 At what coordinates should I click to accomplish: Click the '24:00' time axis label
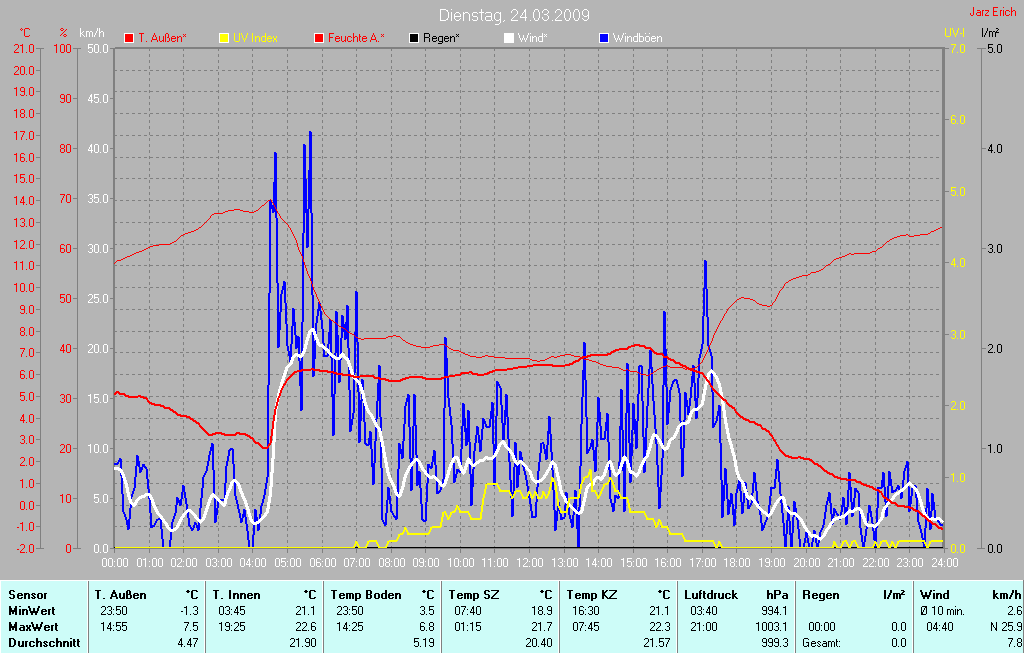(x=944, y=563)
